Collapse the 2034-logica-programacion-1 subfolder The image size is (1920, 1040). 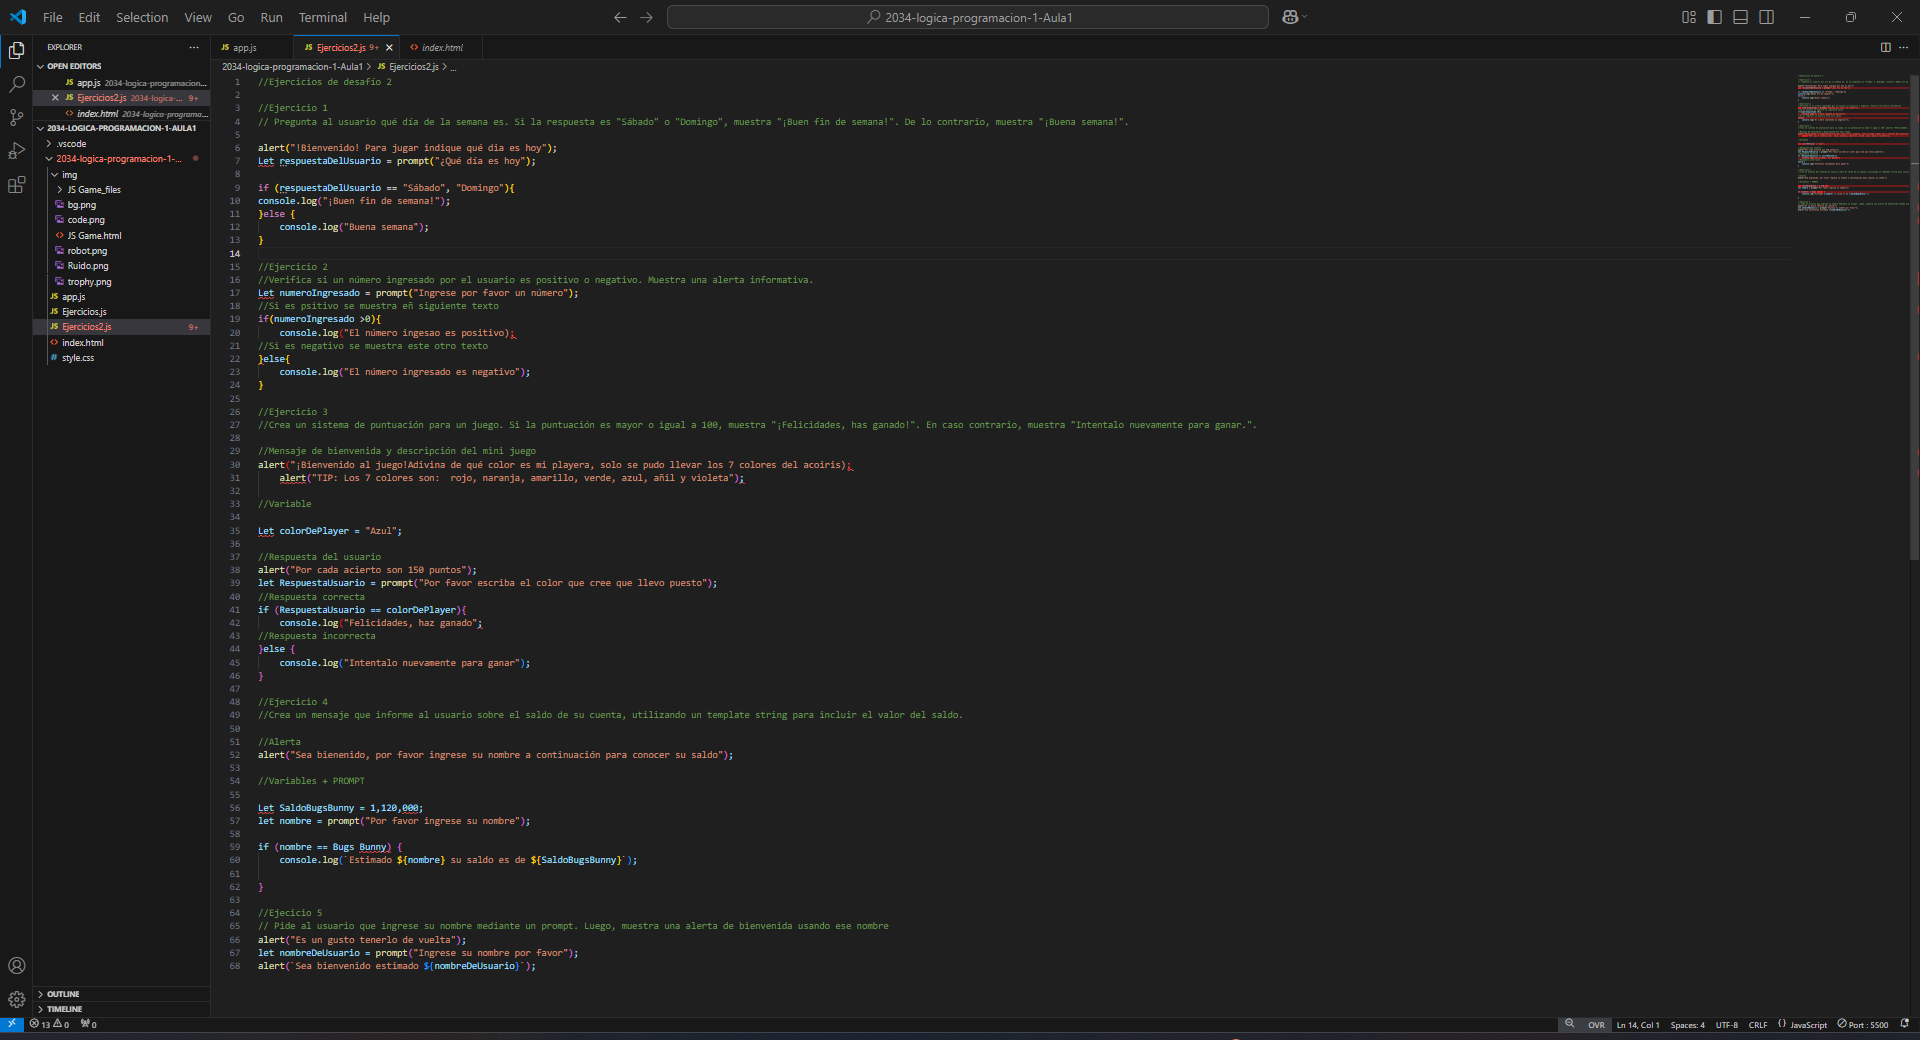[118, 159]
